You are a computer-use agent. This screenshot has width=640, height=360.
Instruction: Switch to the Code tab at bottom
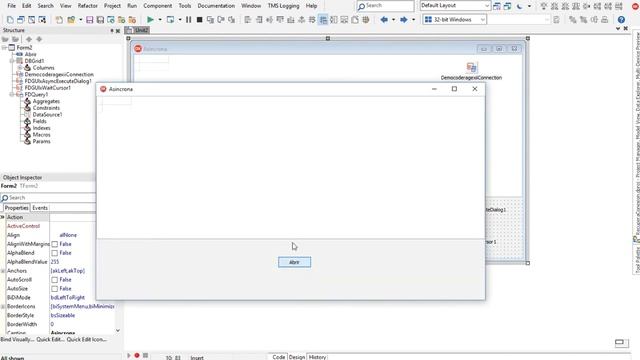click(278, 357)
